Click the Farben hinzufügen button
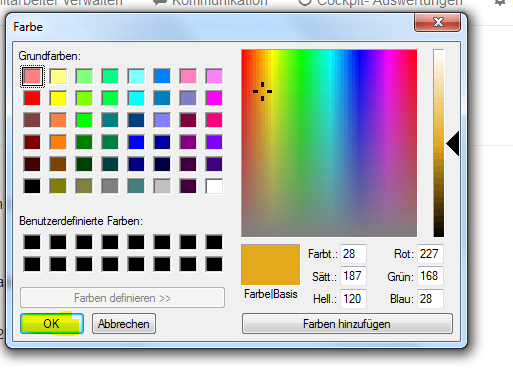The width and height of the screenshot is (513, 377). 347,323
